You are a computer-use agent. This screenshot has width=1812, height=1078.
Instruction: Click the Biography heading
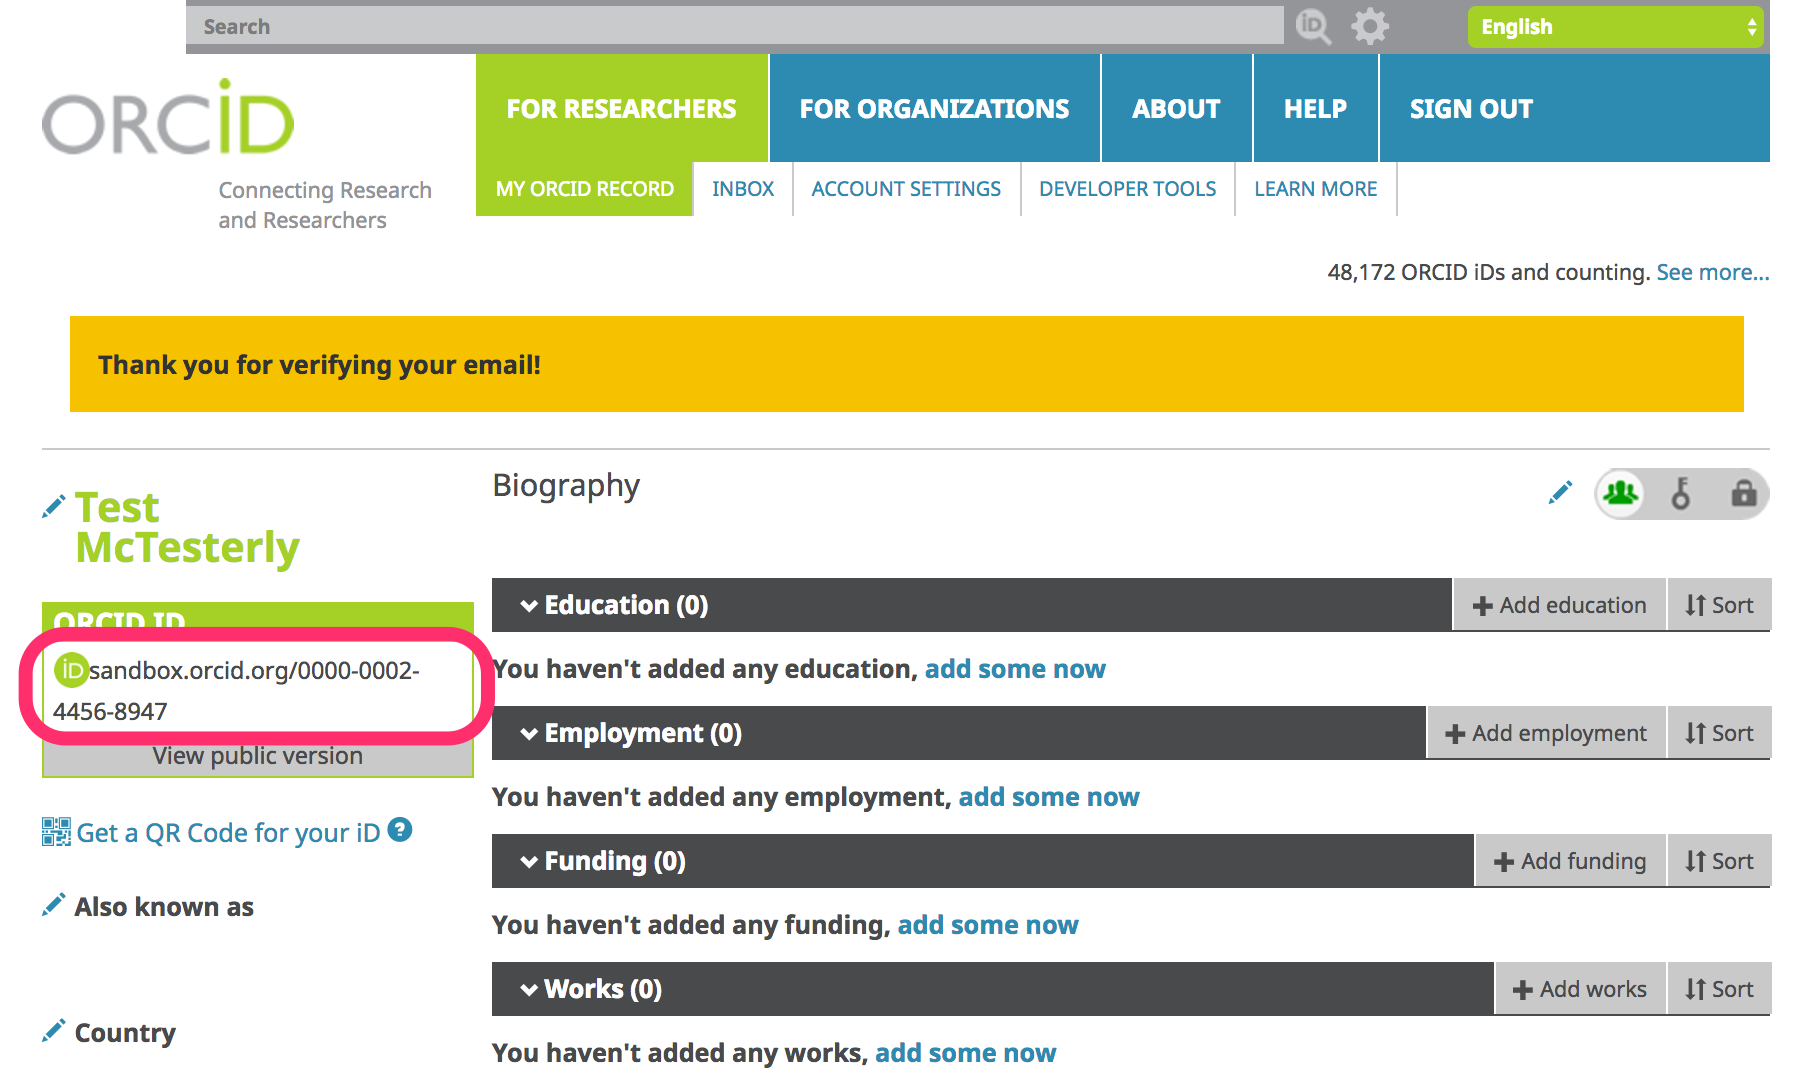(566, 486)
